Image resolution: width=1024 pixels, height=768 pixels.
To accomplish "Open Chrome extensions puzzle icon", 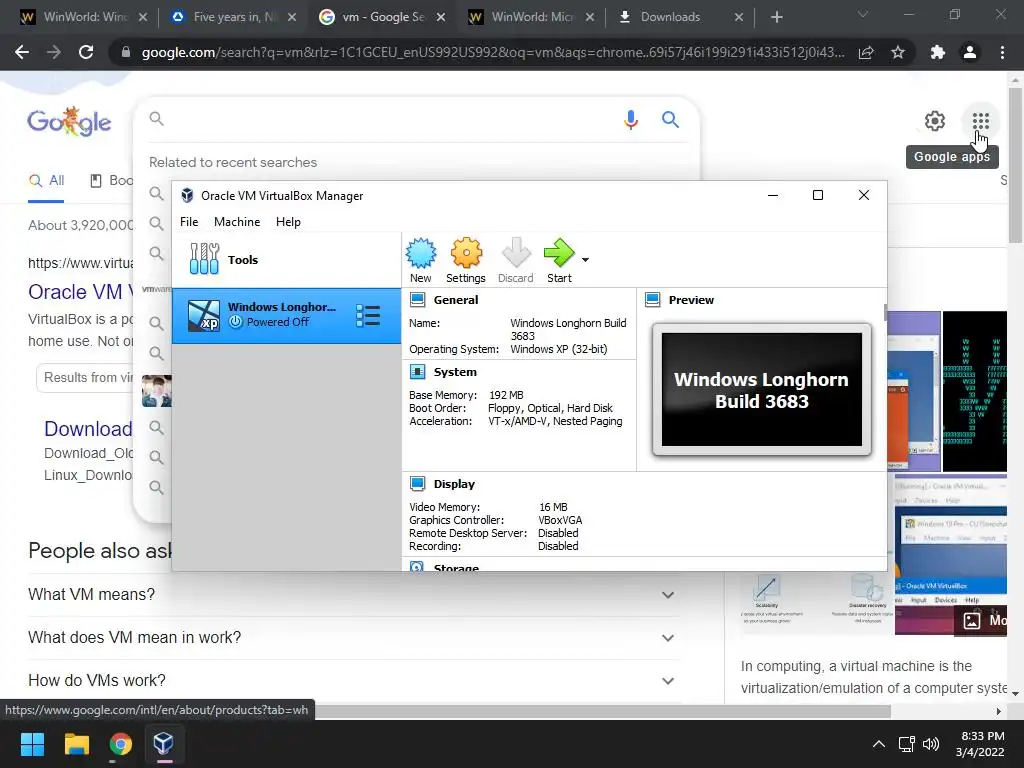I will click(x=938, y=52).
